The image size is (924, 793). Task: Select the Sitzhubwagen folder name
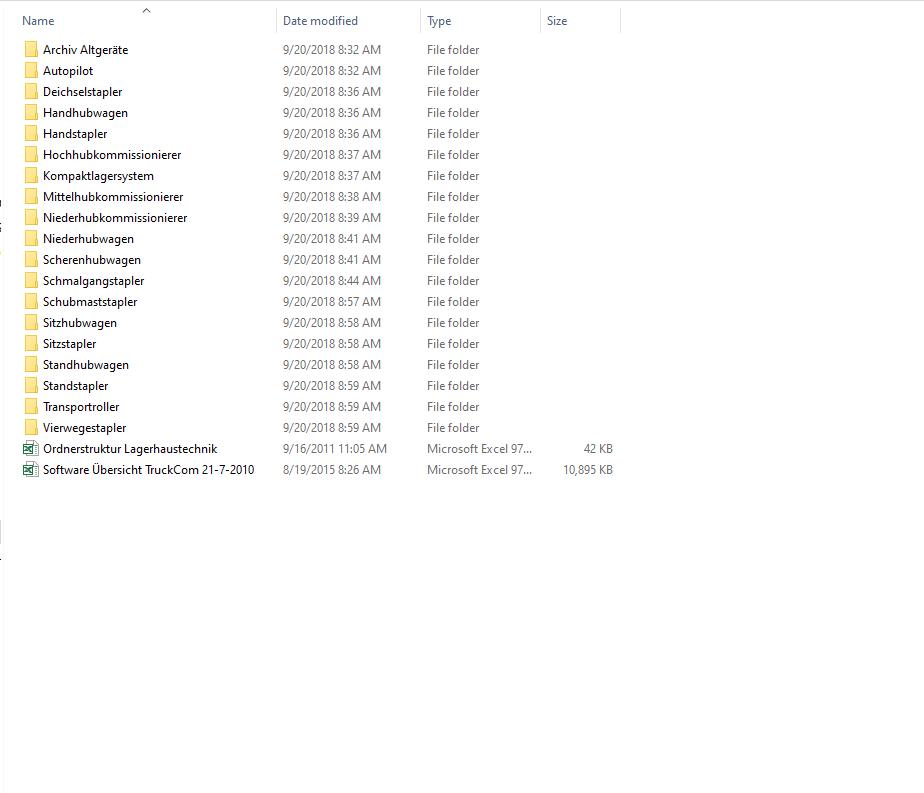click(x=80, y=323)
